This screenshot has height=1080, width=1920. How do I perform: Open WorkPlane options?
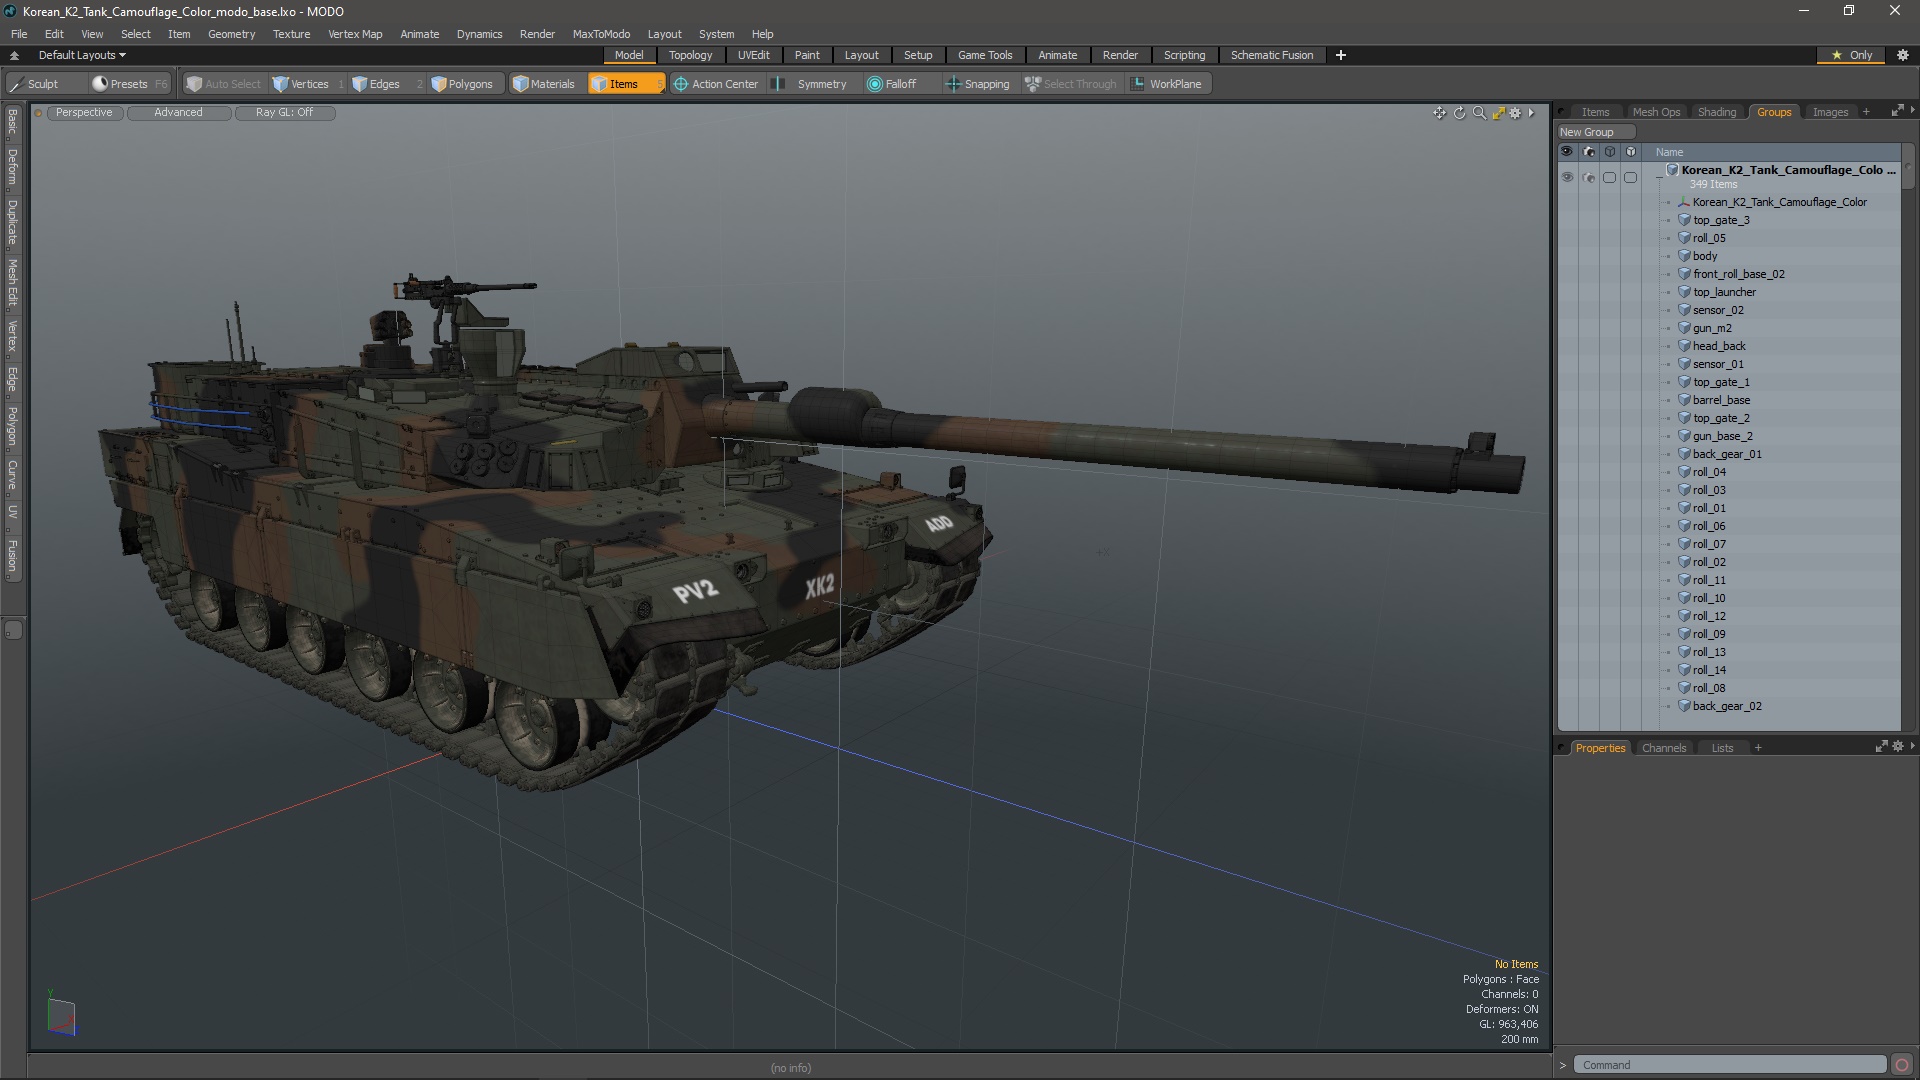pos(1167,84)
